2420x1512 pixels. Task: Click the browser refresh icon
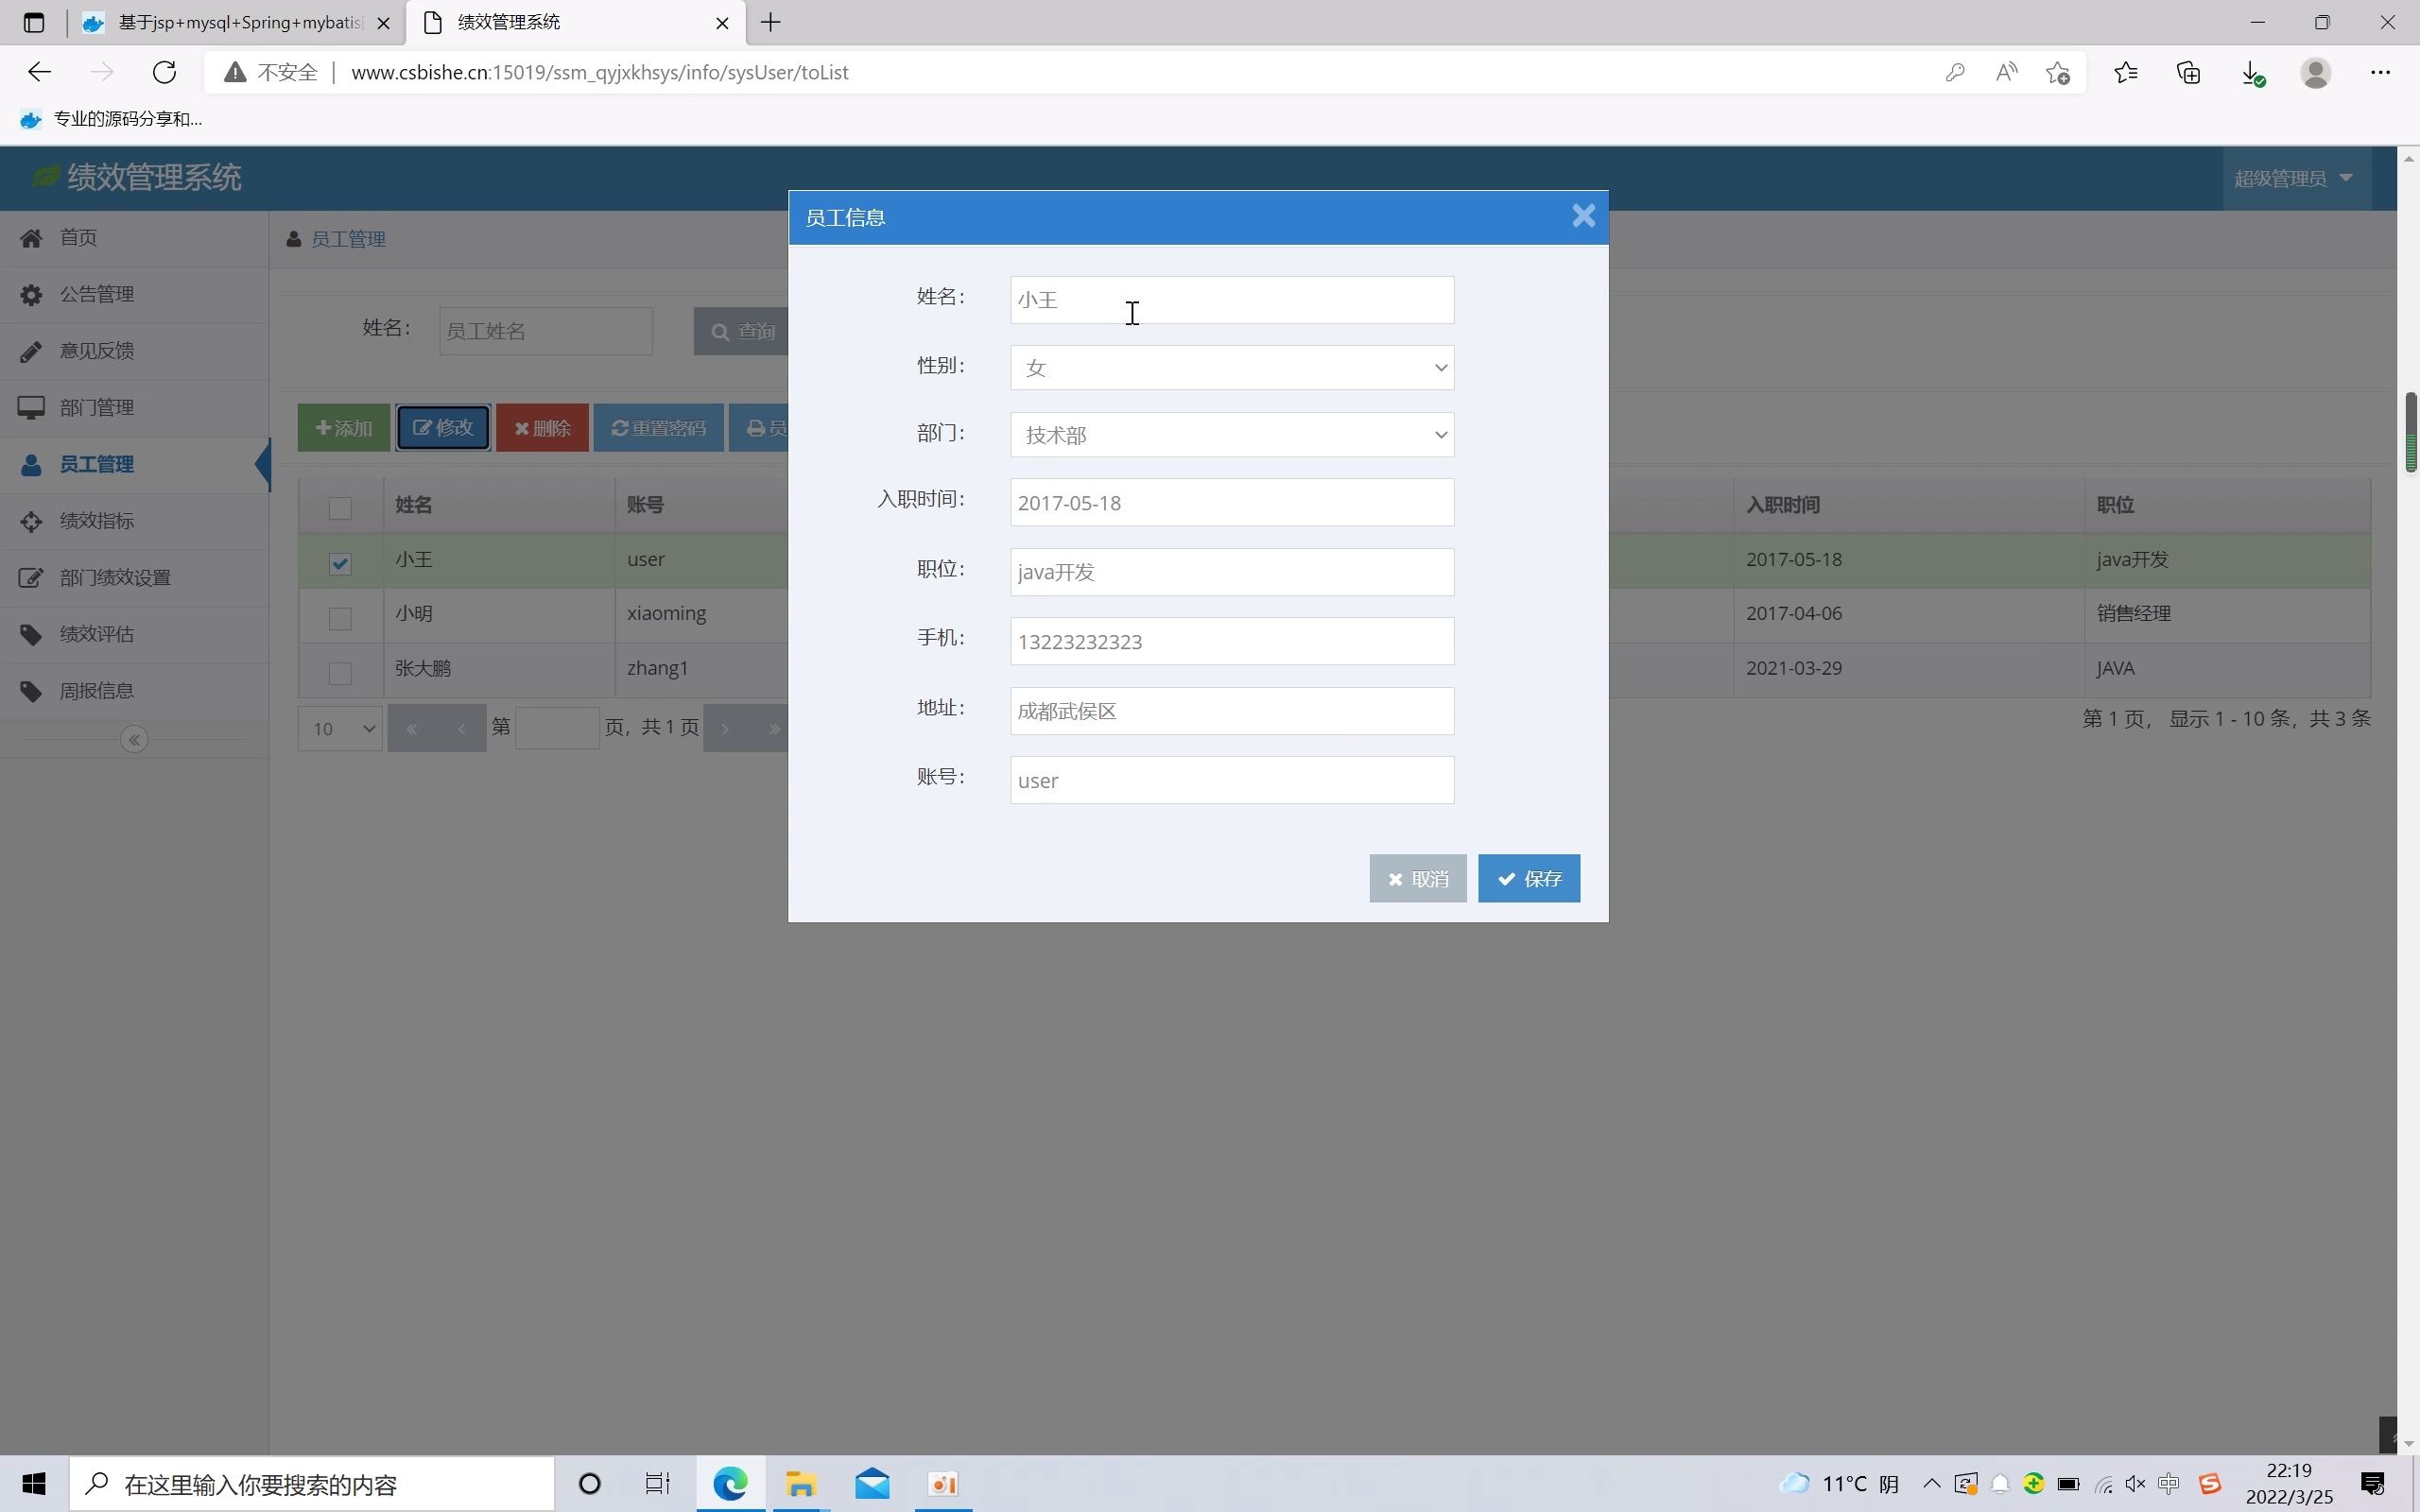click(x=165, y=72)
